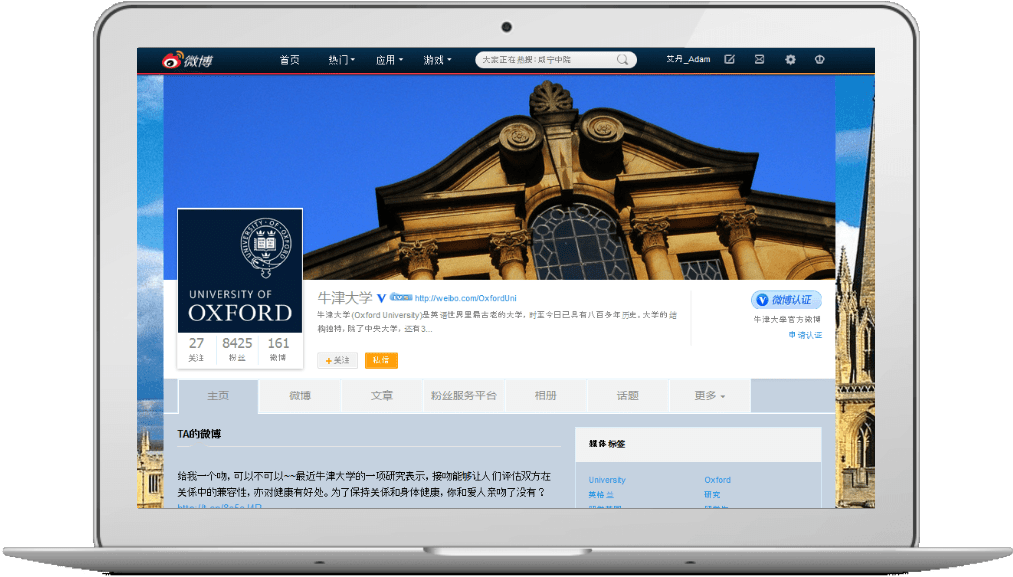Click the Lv membership level icon beside the username
1013x577 pixels.
tap(401, 297)
